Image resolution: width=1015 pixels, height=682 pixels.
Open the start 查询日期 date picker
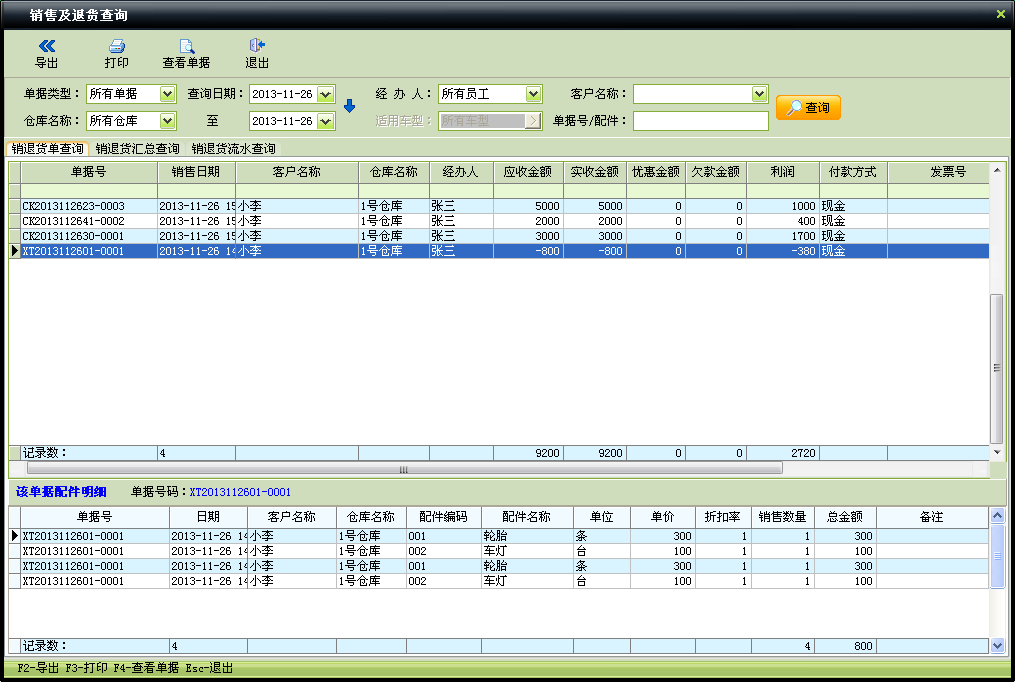coord(325,94)
